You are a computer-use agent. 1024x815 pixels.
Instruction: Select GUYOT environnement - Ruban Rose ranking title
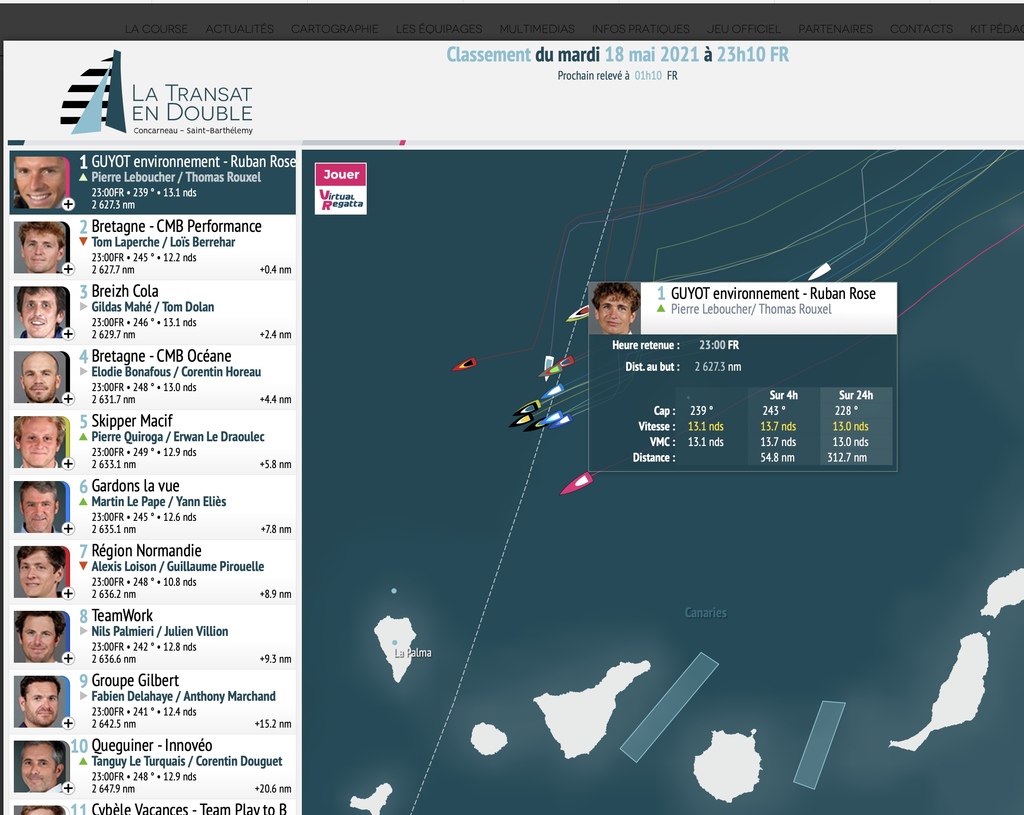click(x=193, y=161)
